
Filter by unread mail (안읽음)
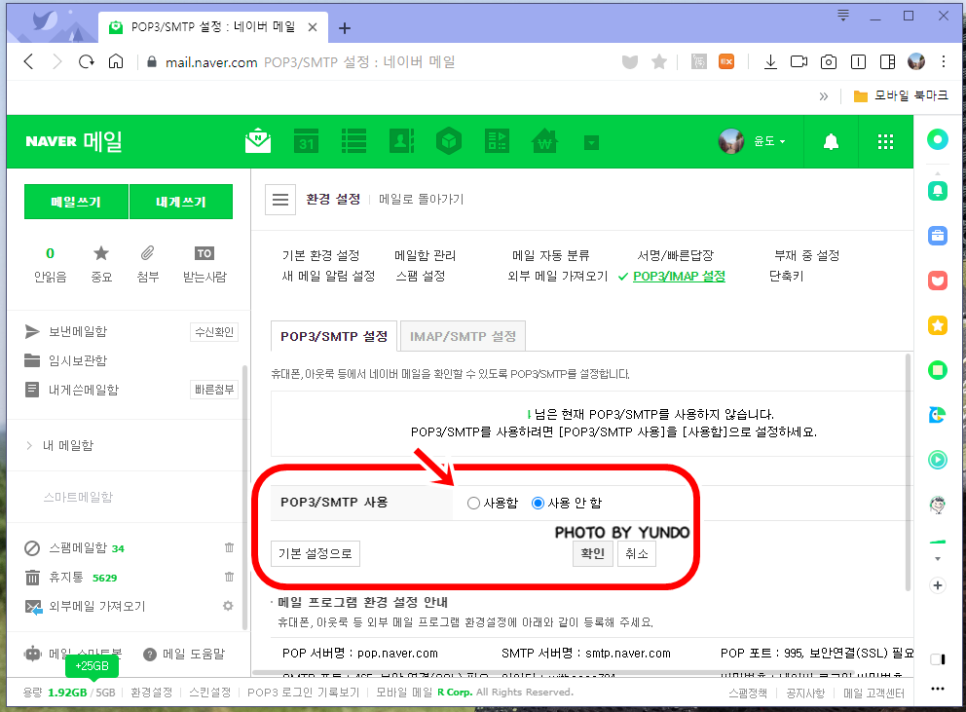[50, 265]
